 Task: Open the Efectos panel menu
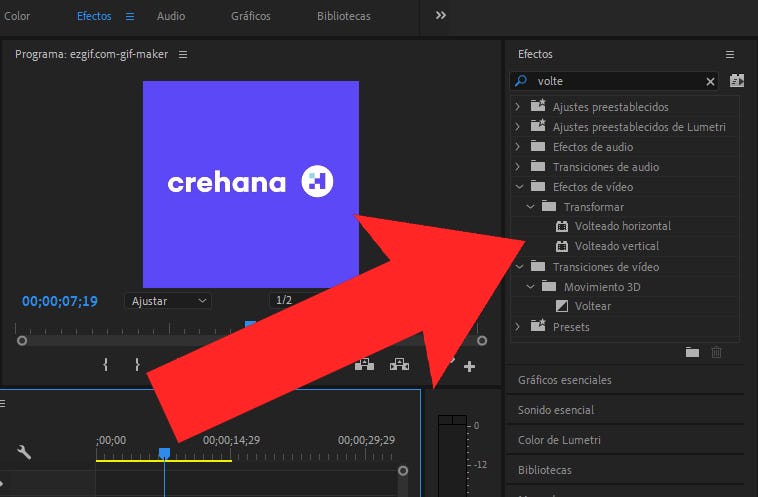730,54
